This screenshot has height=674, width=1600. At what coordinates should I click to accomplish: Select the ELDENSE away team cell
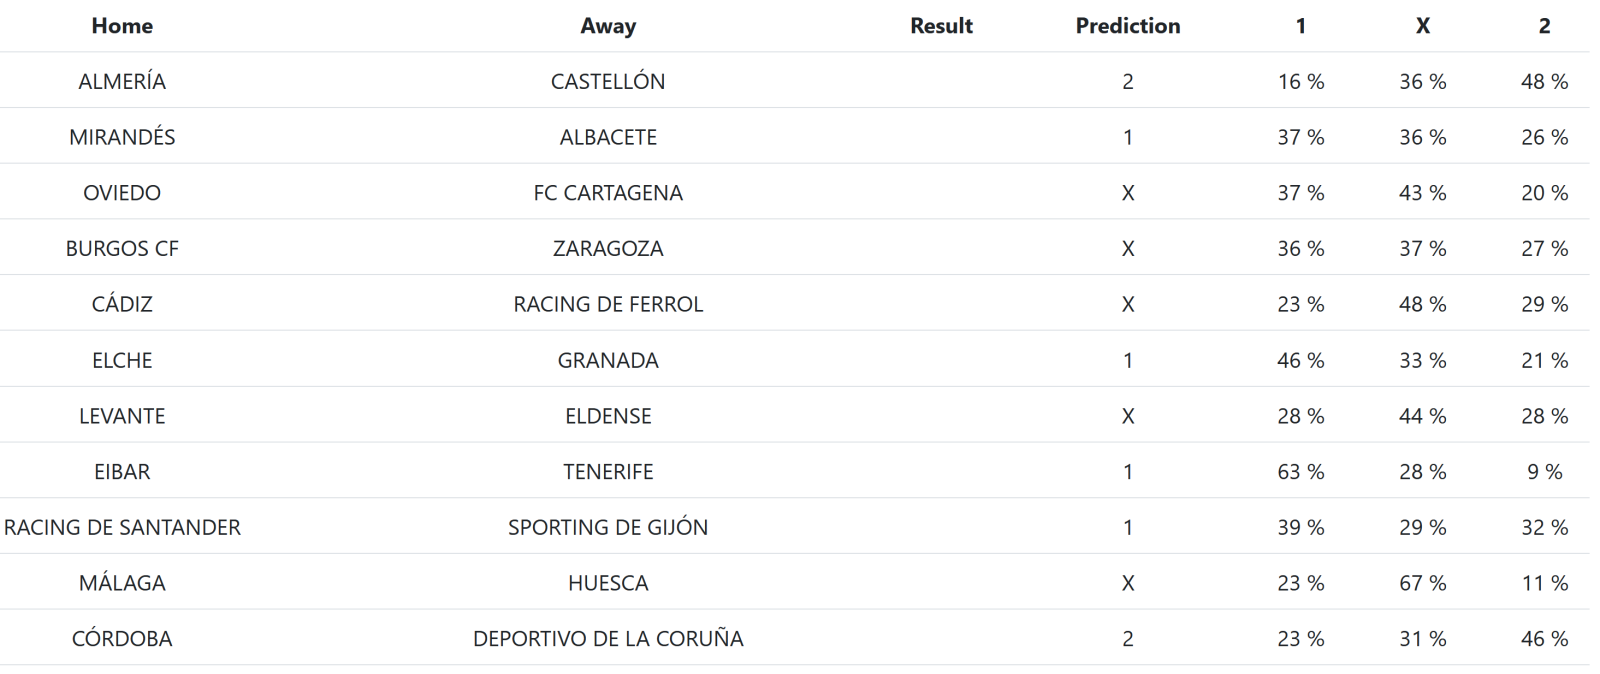point(608,416)
